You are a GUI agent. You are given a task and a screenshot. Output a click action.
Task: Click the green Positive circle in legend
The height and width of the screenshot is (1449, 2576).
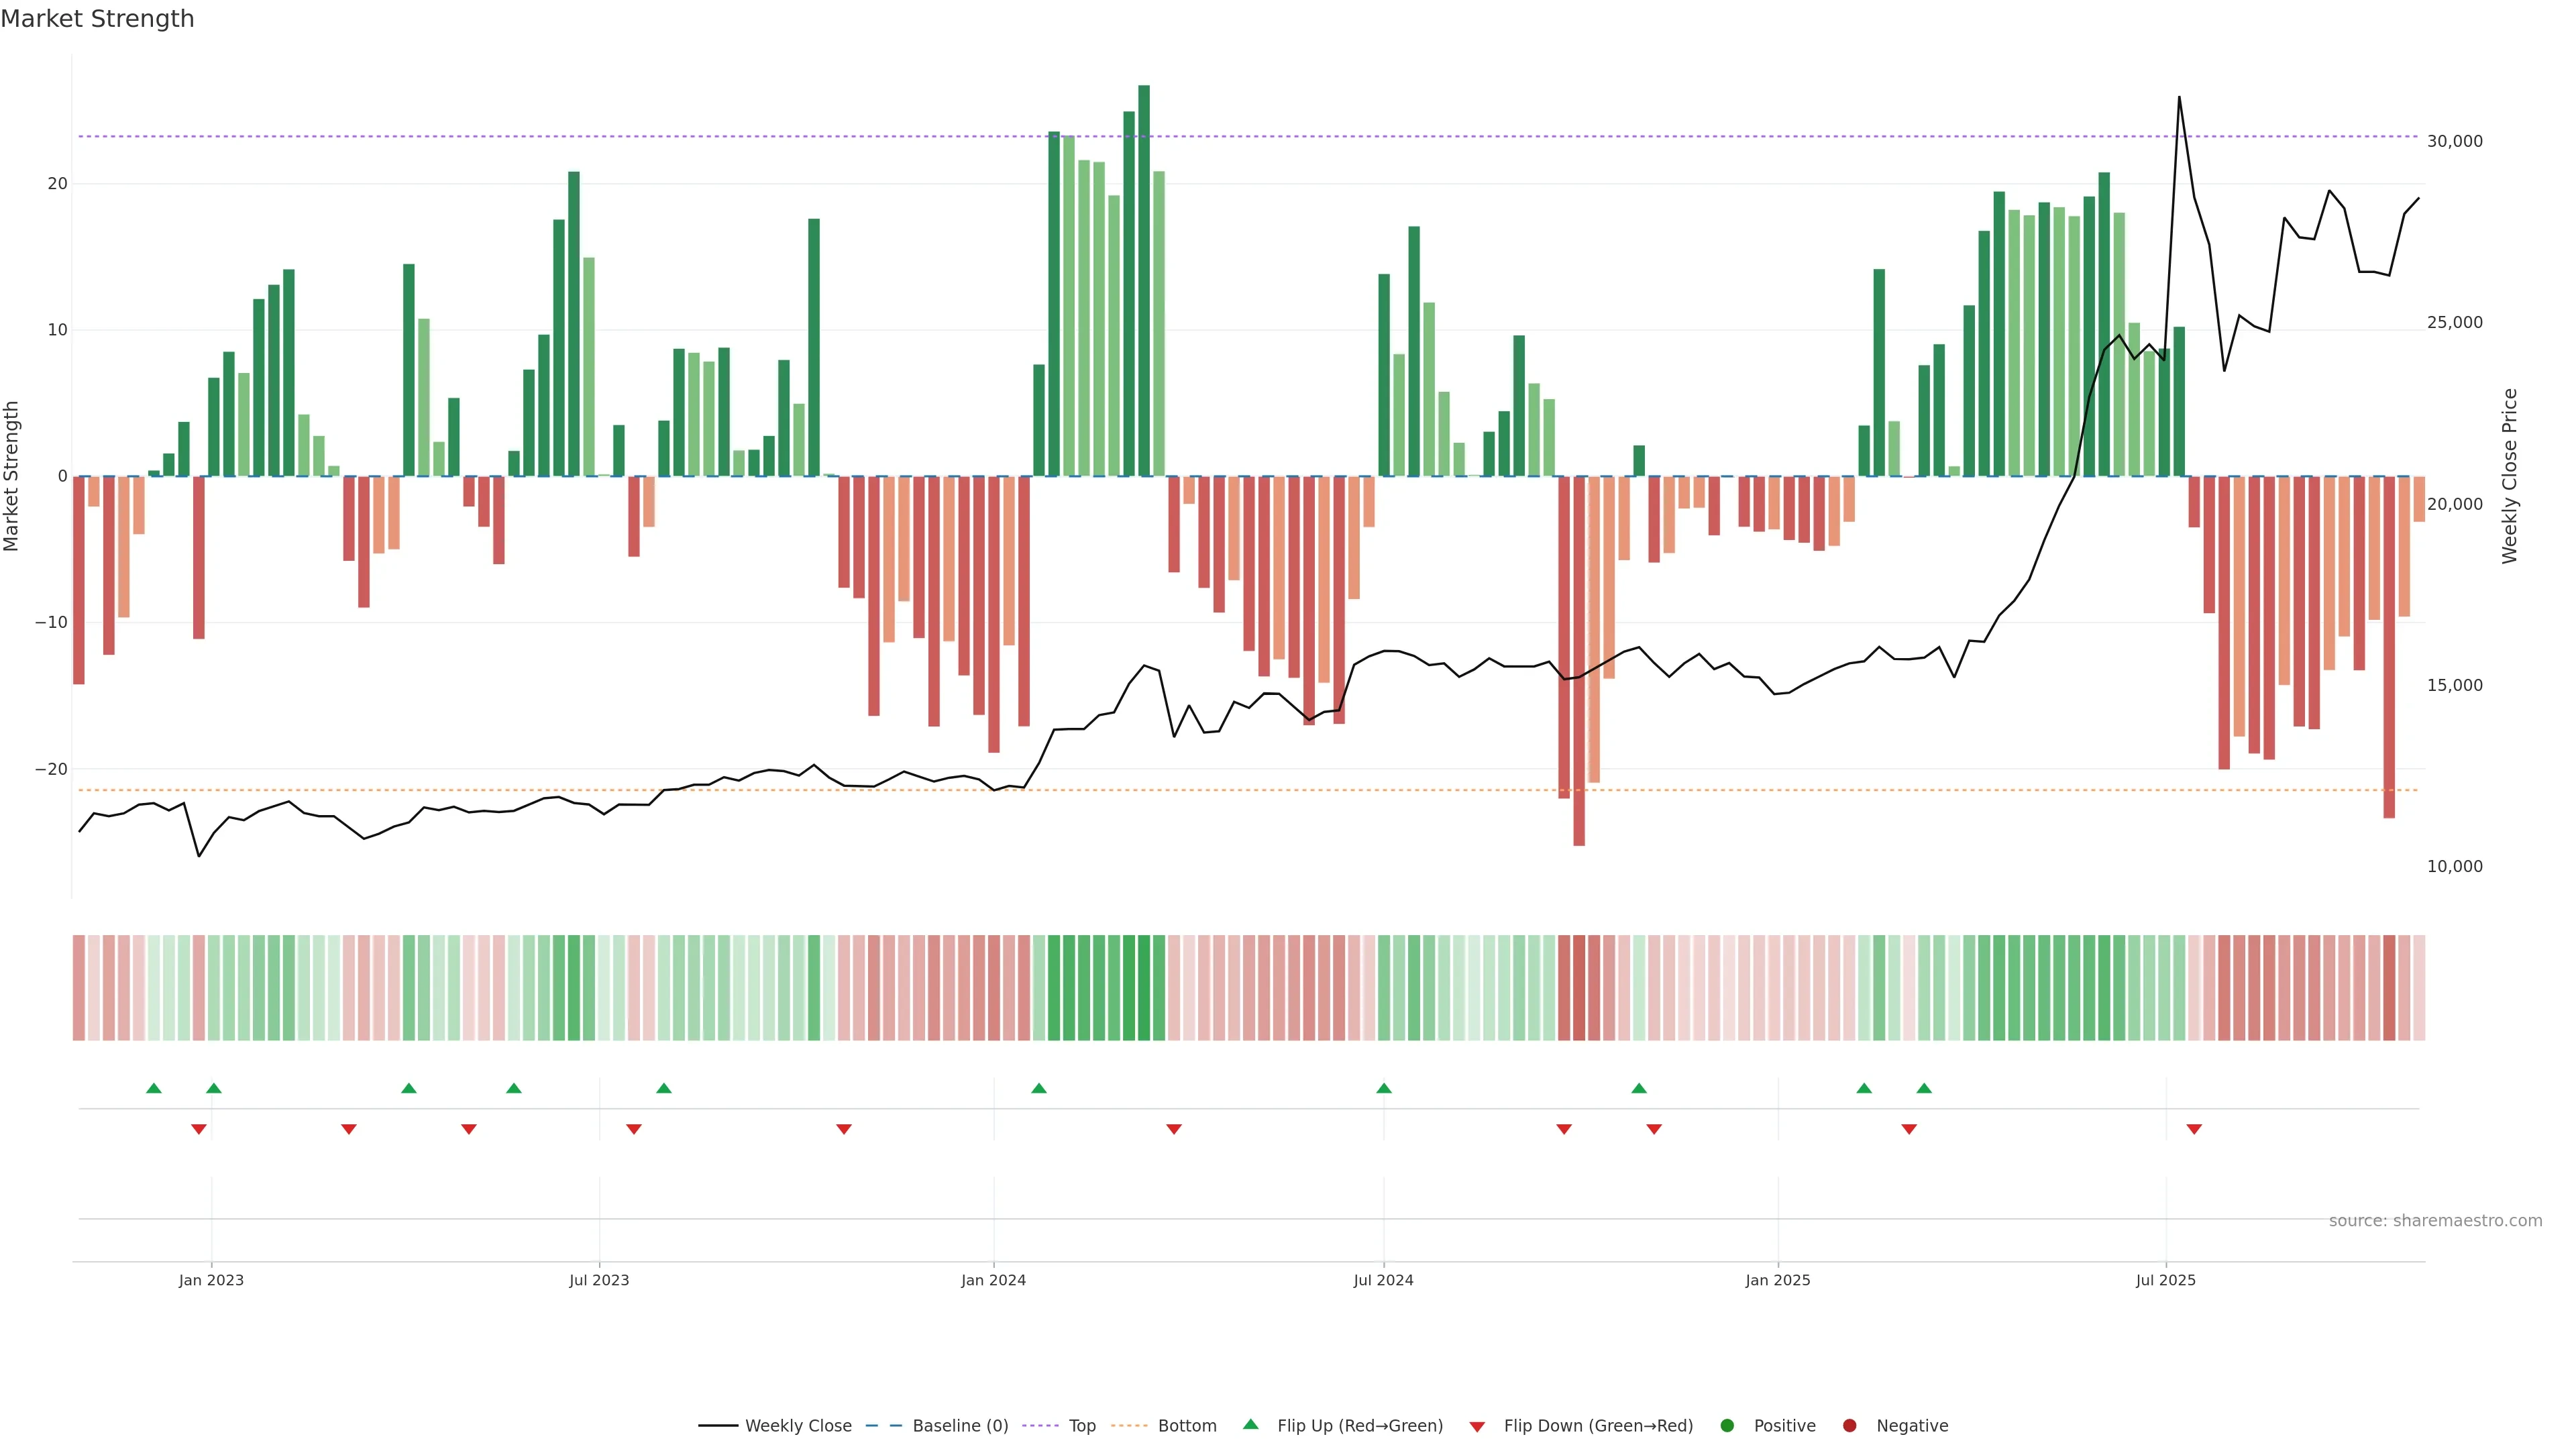tap(1727, 1426)
